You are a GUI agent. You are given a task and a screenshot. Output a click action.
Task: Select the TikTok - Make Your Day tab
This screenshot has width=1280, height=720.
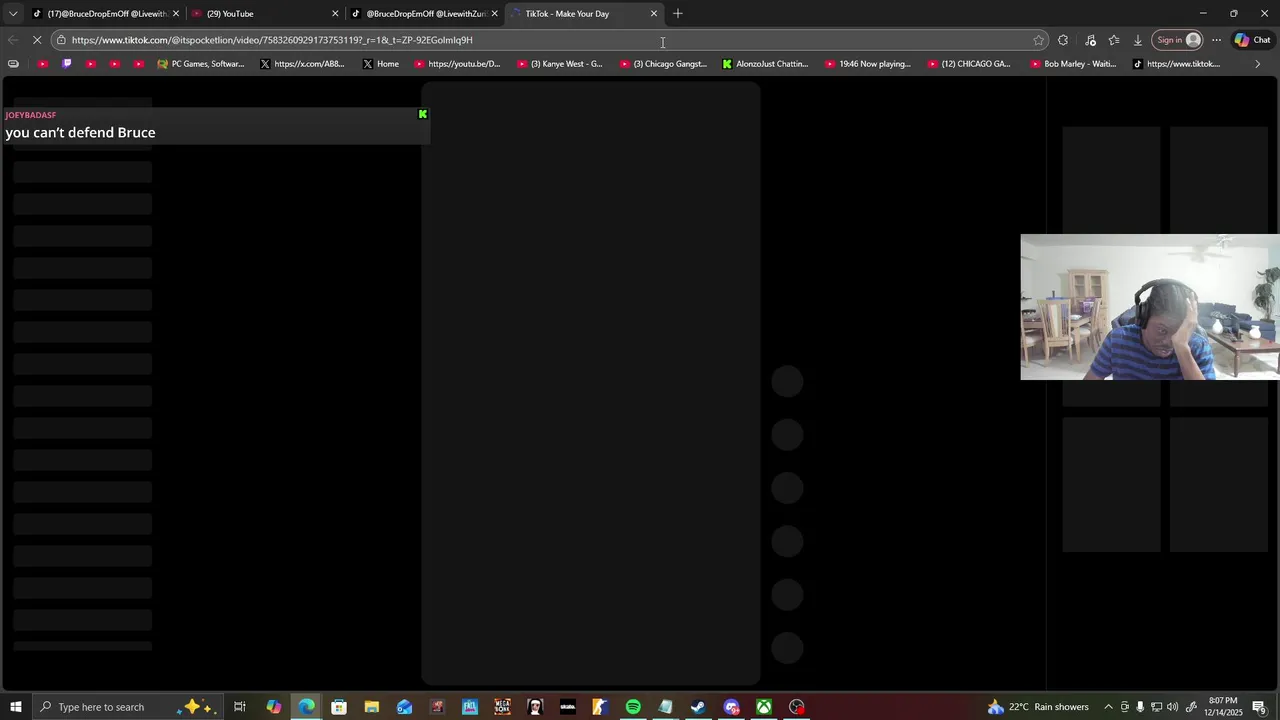pyautogui.click(x=583, y=14)
